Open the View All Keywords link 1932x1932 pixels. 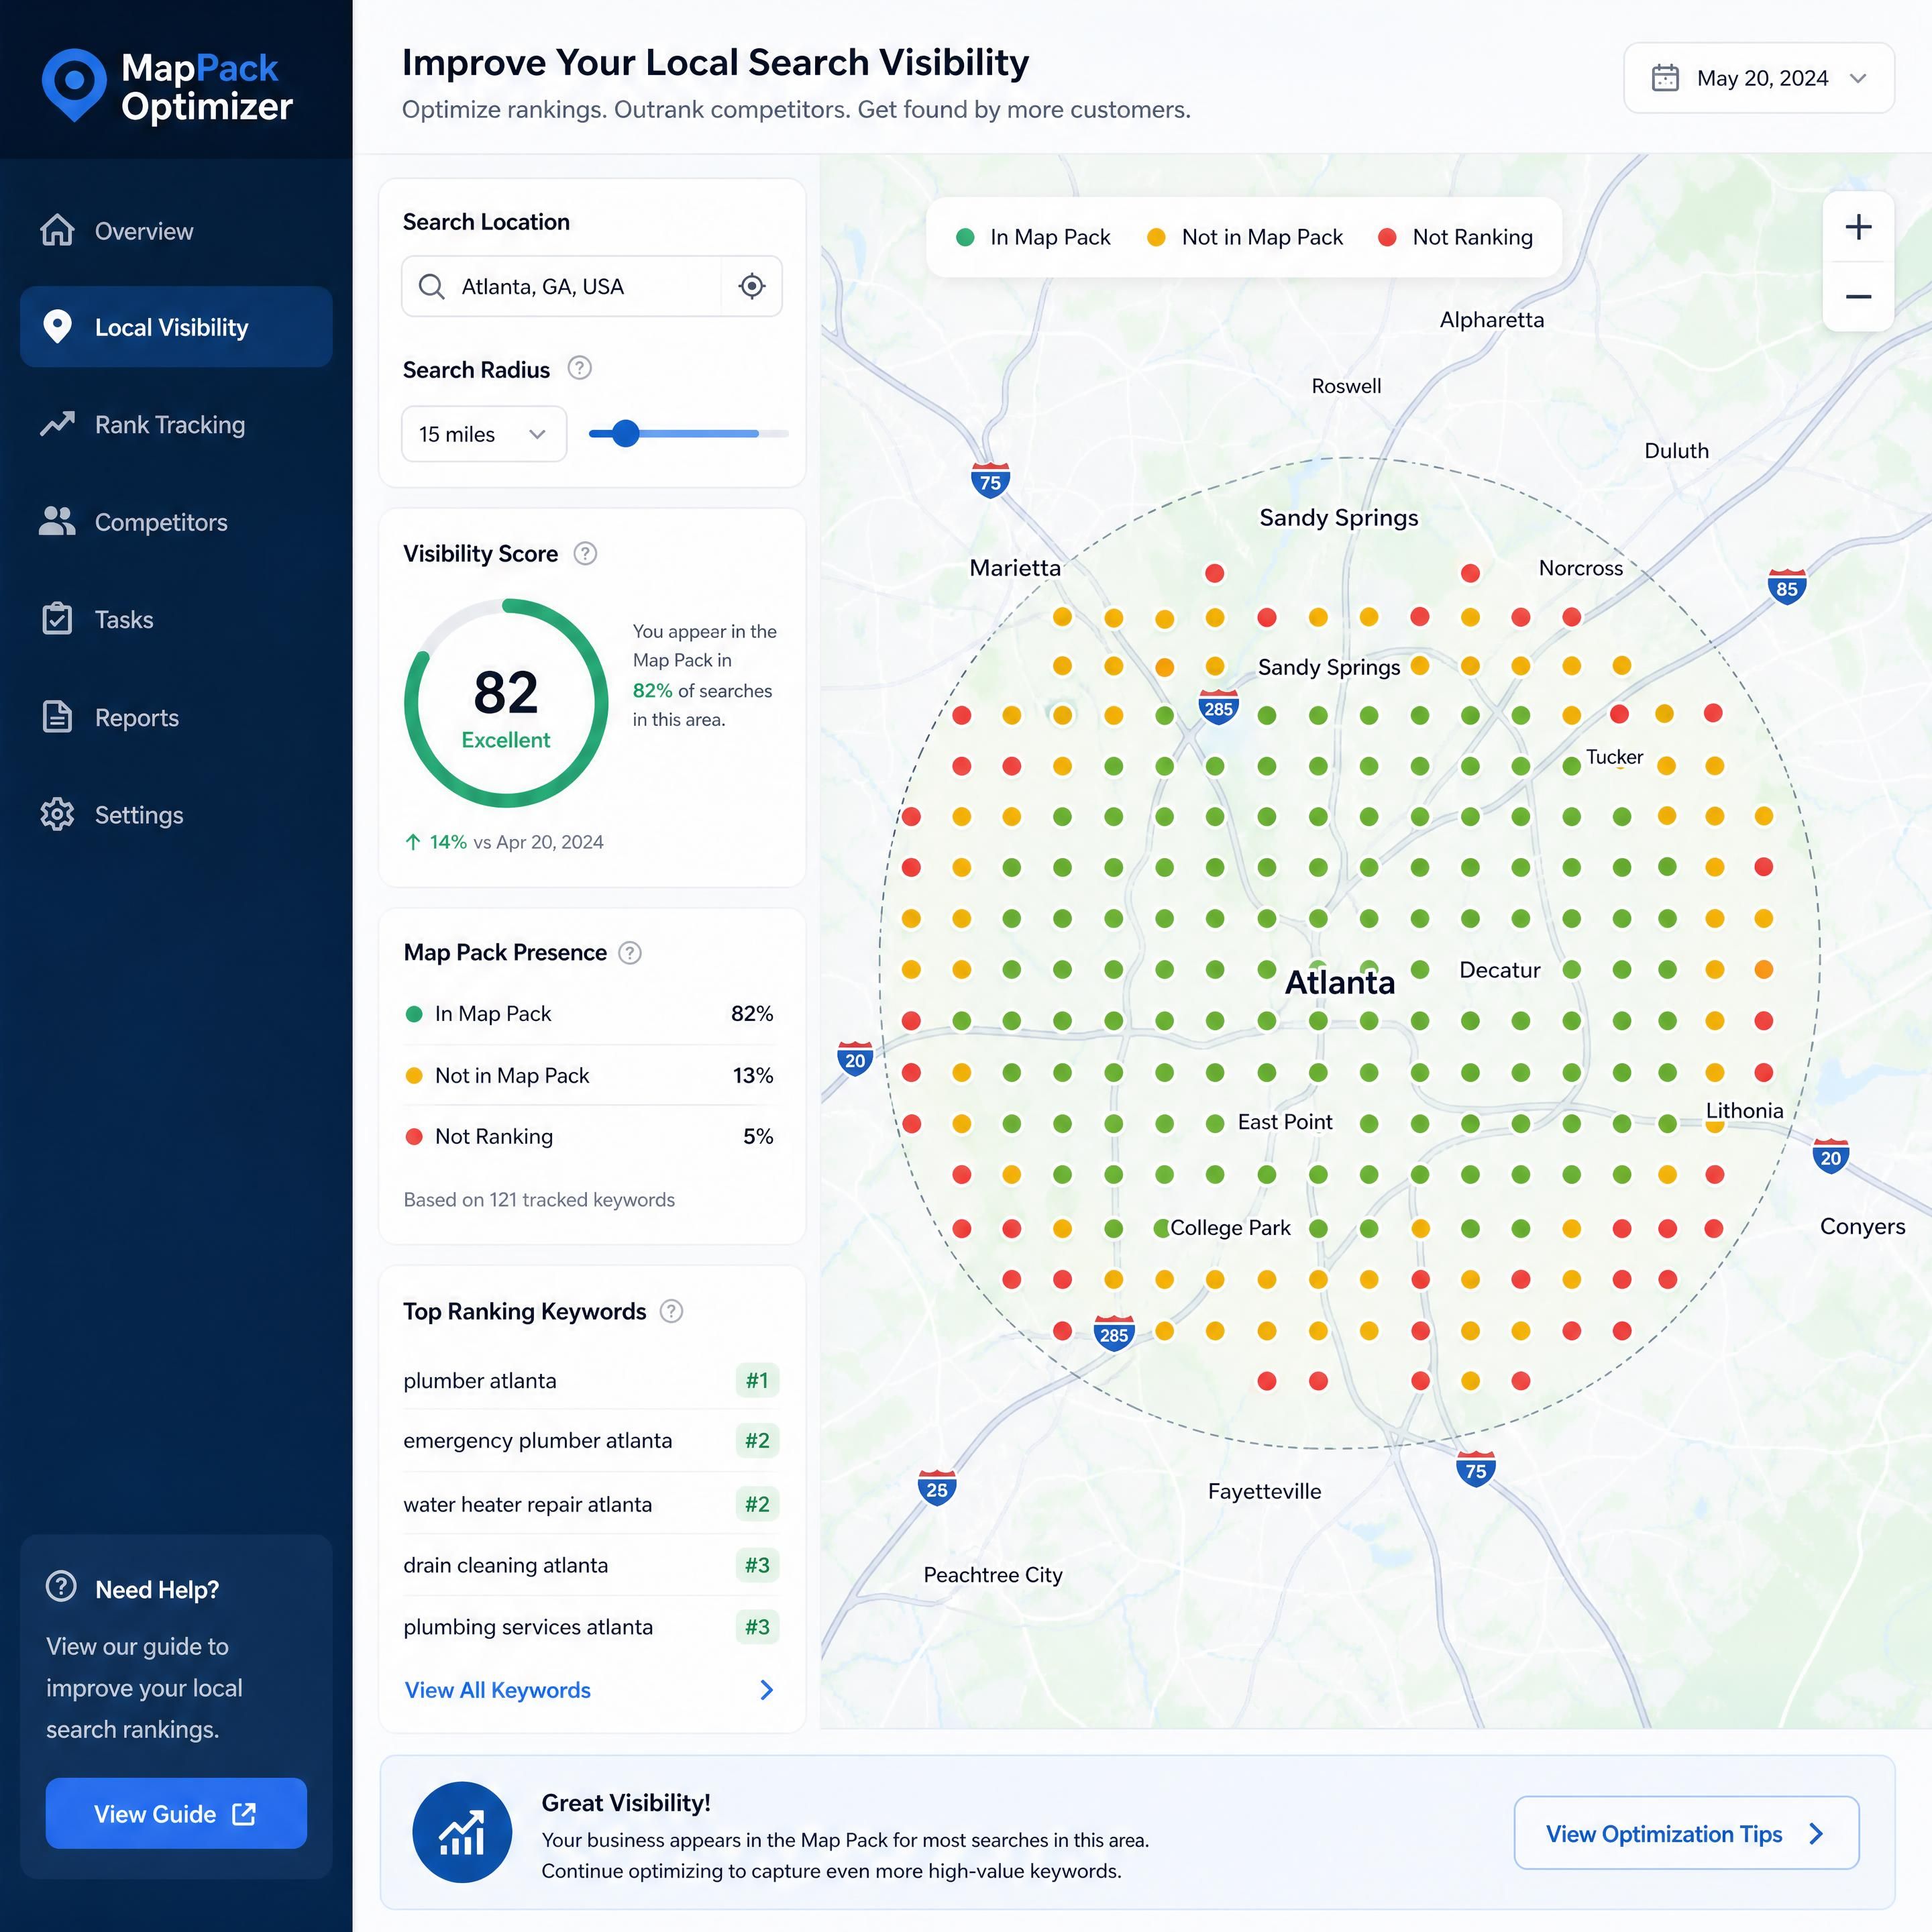pos(497,1690)
